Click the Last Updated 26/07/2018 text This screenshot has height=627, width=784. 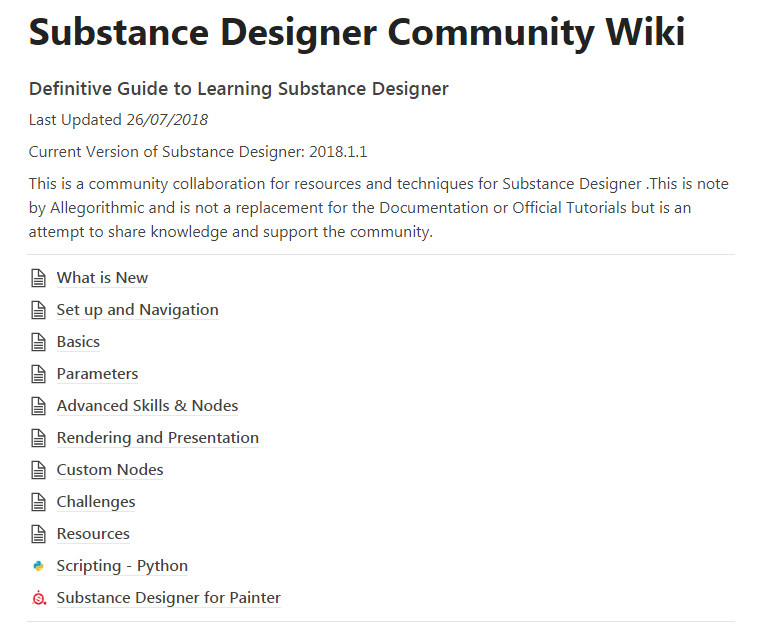pos(118,120)
